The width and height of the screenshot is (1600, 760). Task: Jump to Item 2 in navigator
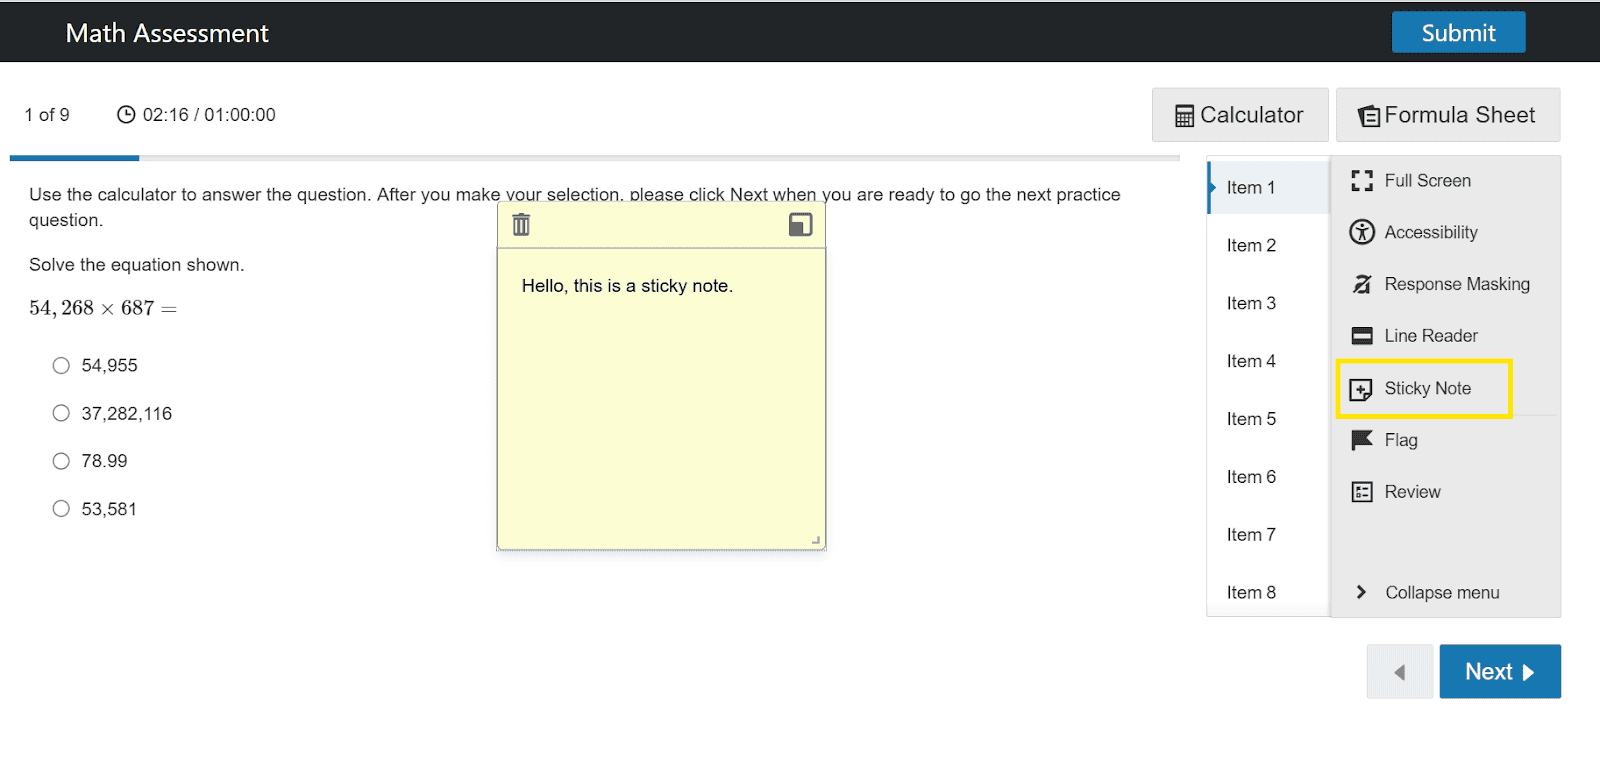pos(1251,246)
